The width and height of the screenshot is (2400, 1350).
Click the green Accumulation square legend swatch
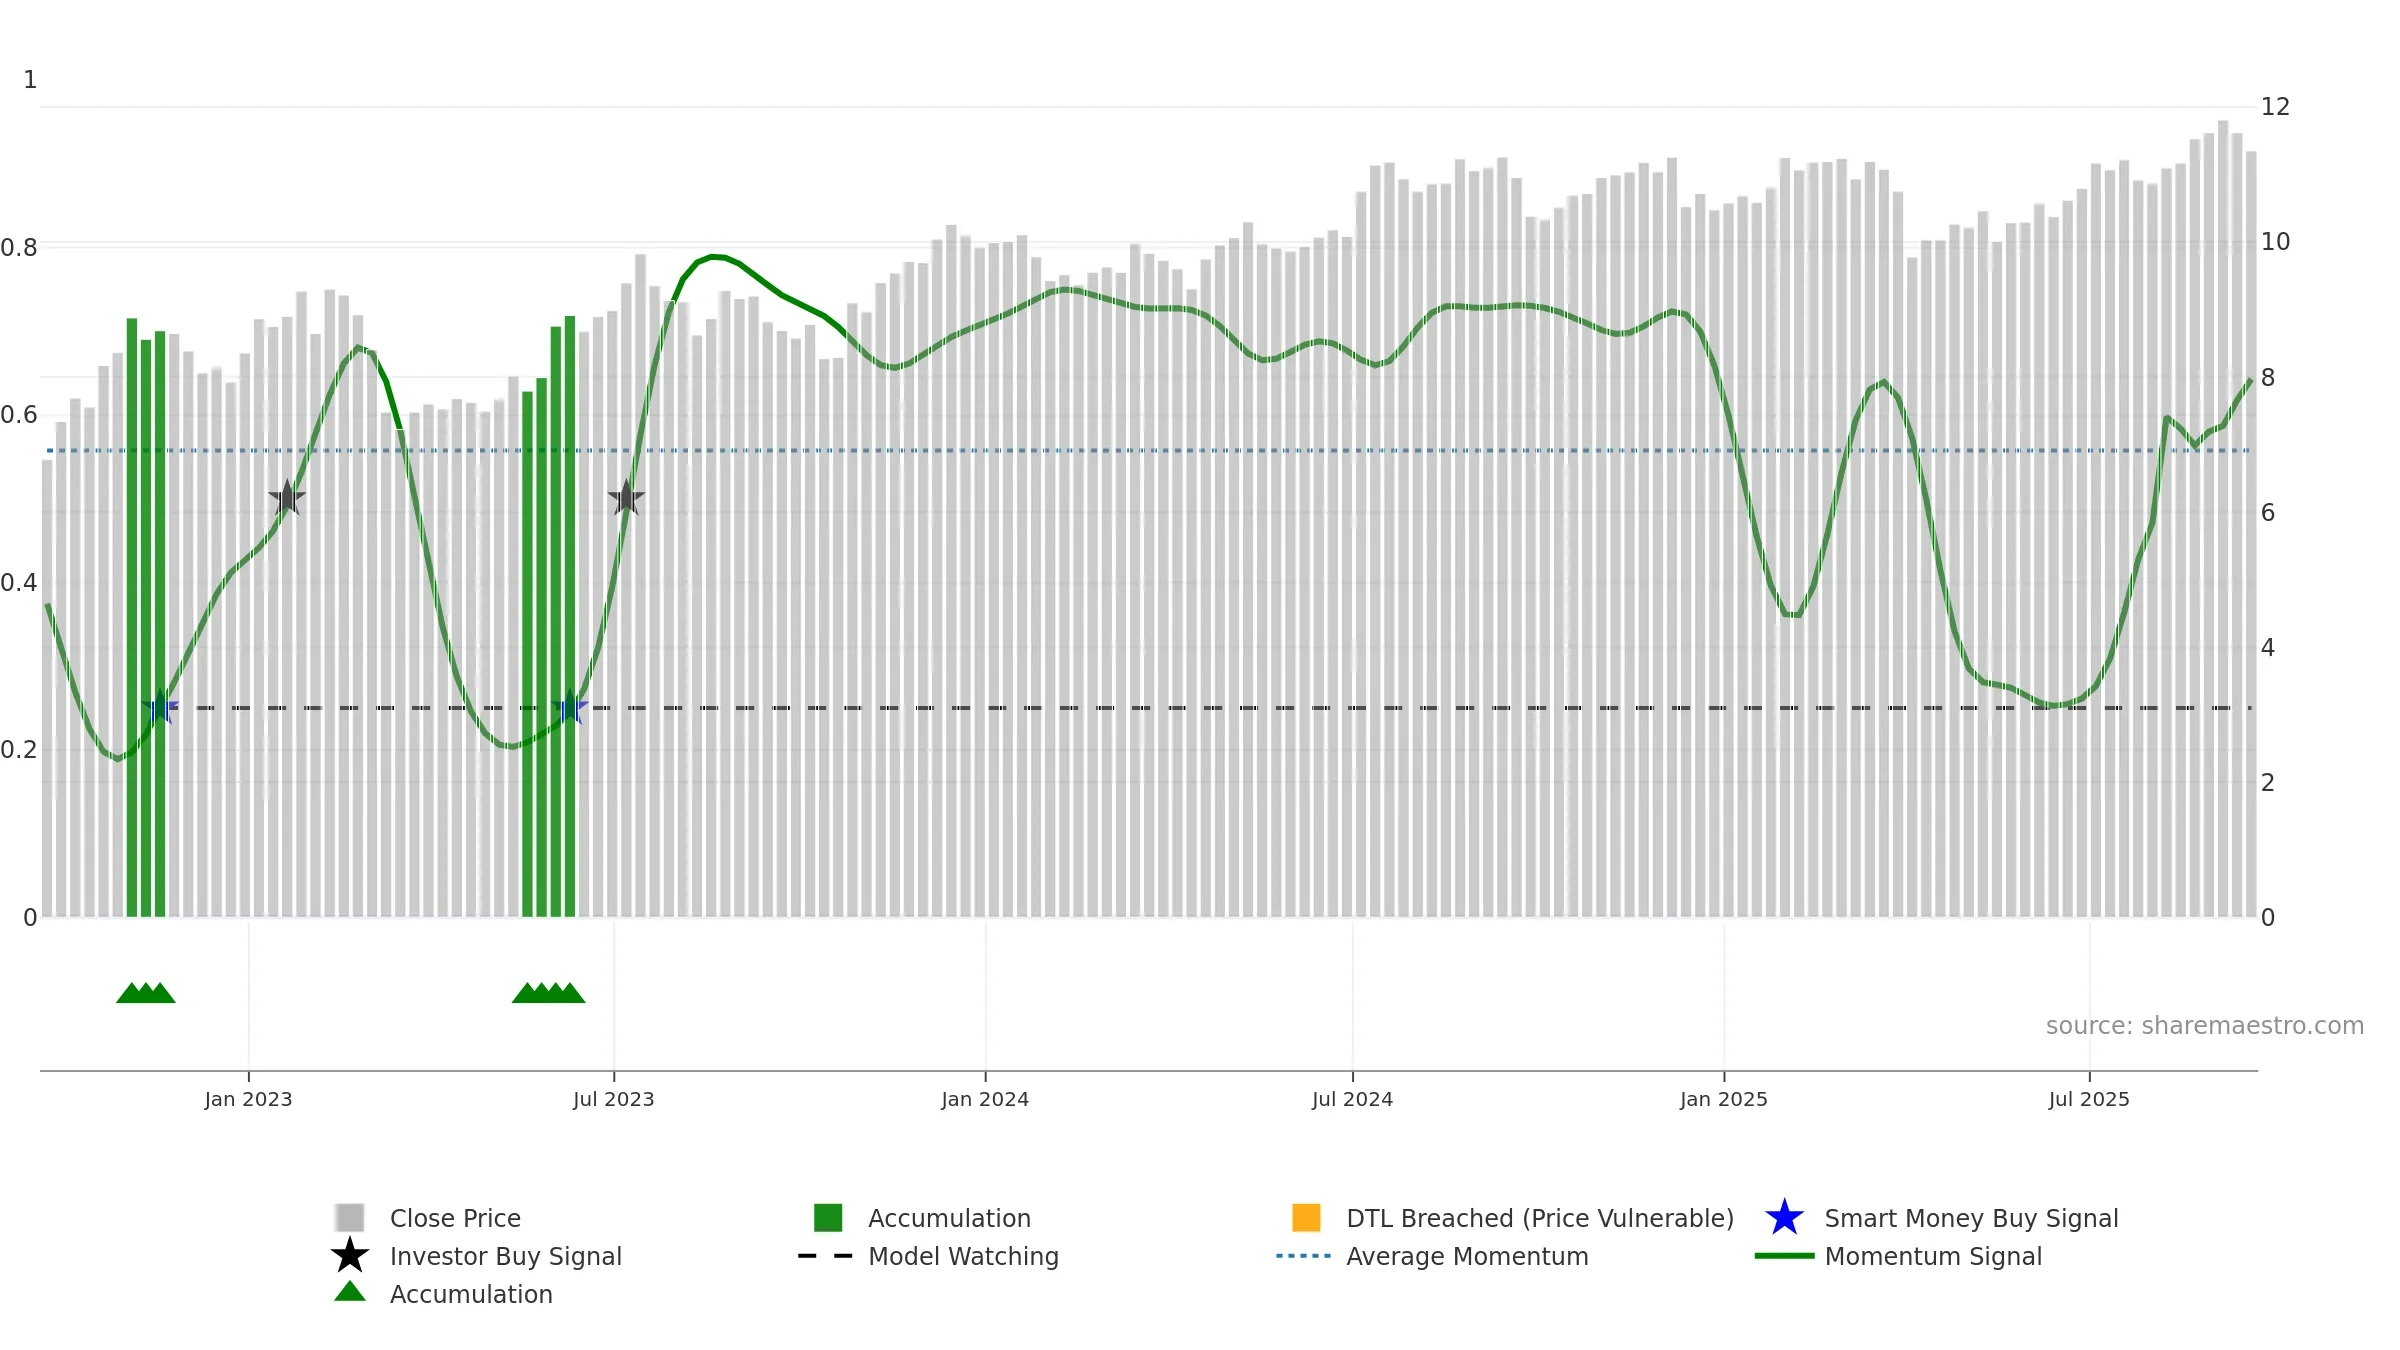pos(828,1218)
